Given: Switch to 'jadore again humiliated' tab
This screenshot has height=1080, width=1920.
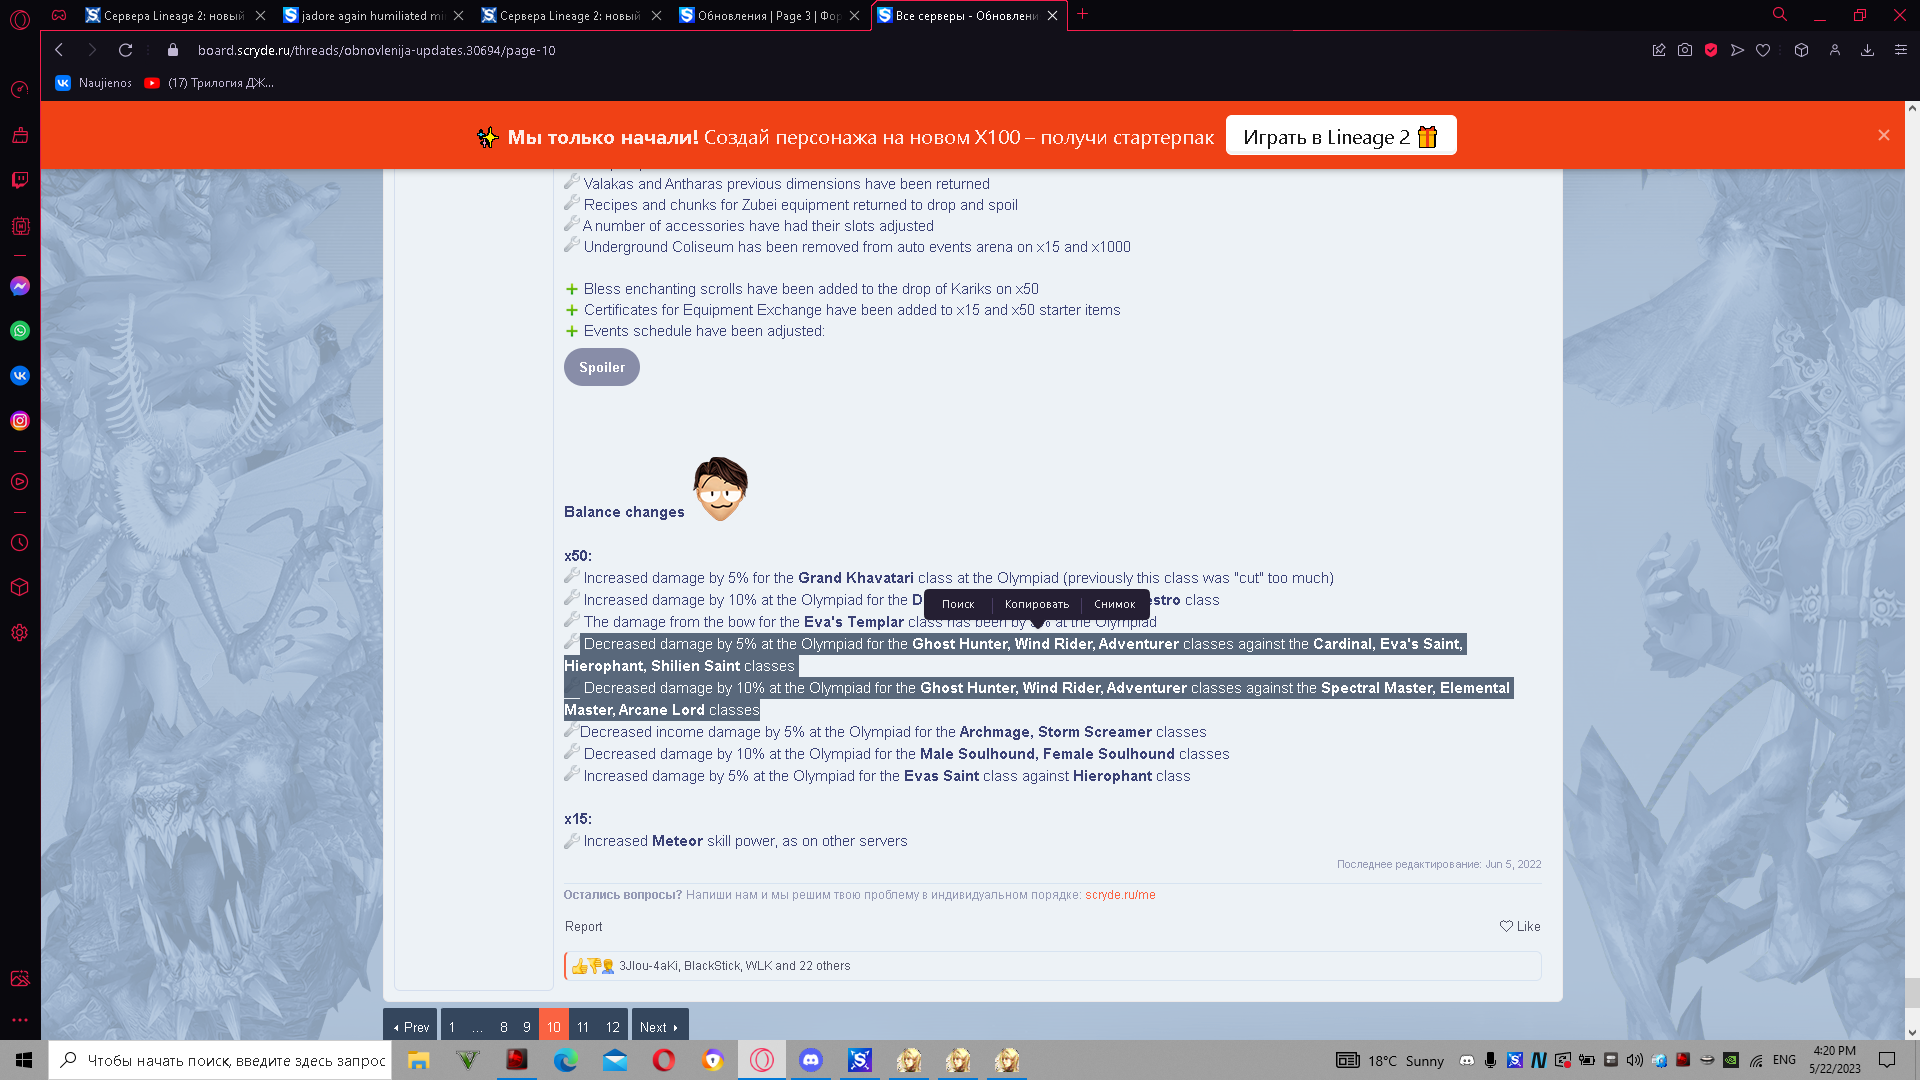Looking at the screenshot, I should 372,16.
